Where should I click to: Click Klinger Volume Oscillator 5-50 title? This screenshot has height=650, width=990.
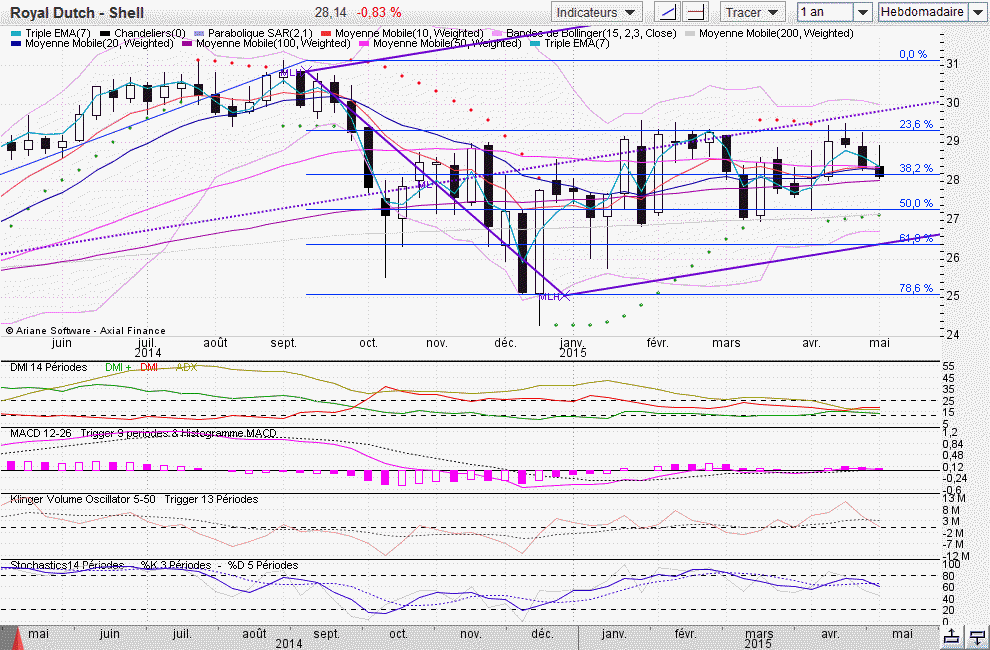click(83, 499)
